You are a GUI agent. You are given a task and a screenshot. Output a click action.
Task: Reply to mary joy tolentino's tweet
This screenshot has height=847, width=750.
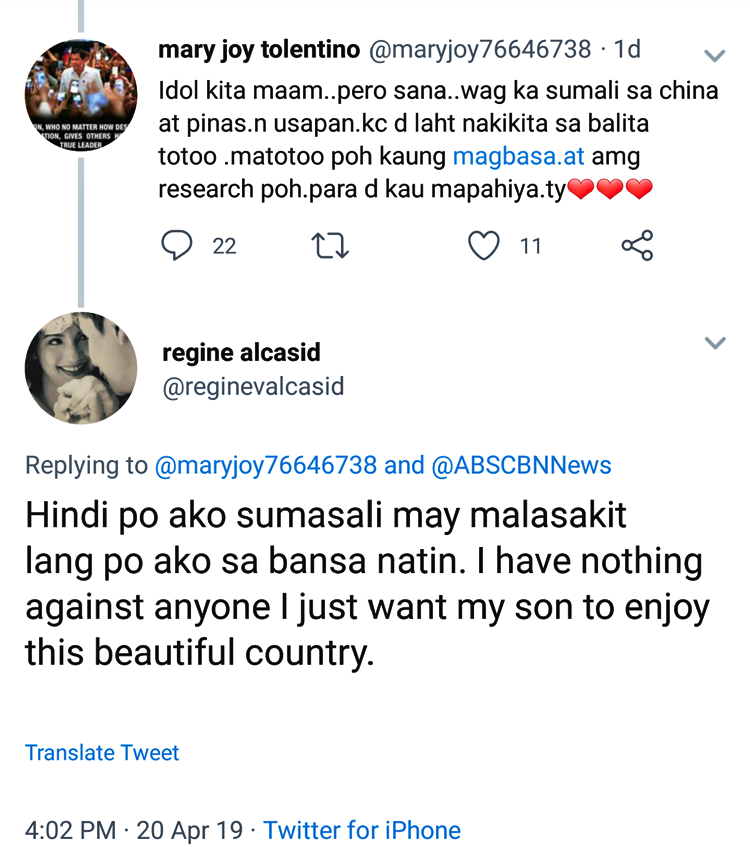click(x=177, y=245)
